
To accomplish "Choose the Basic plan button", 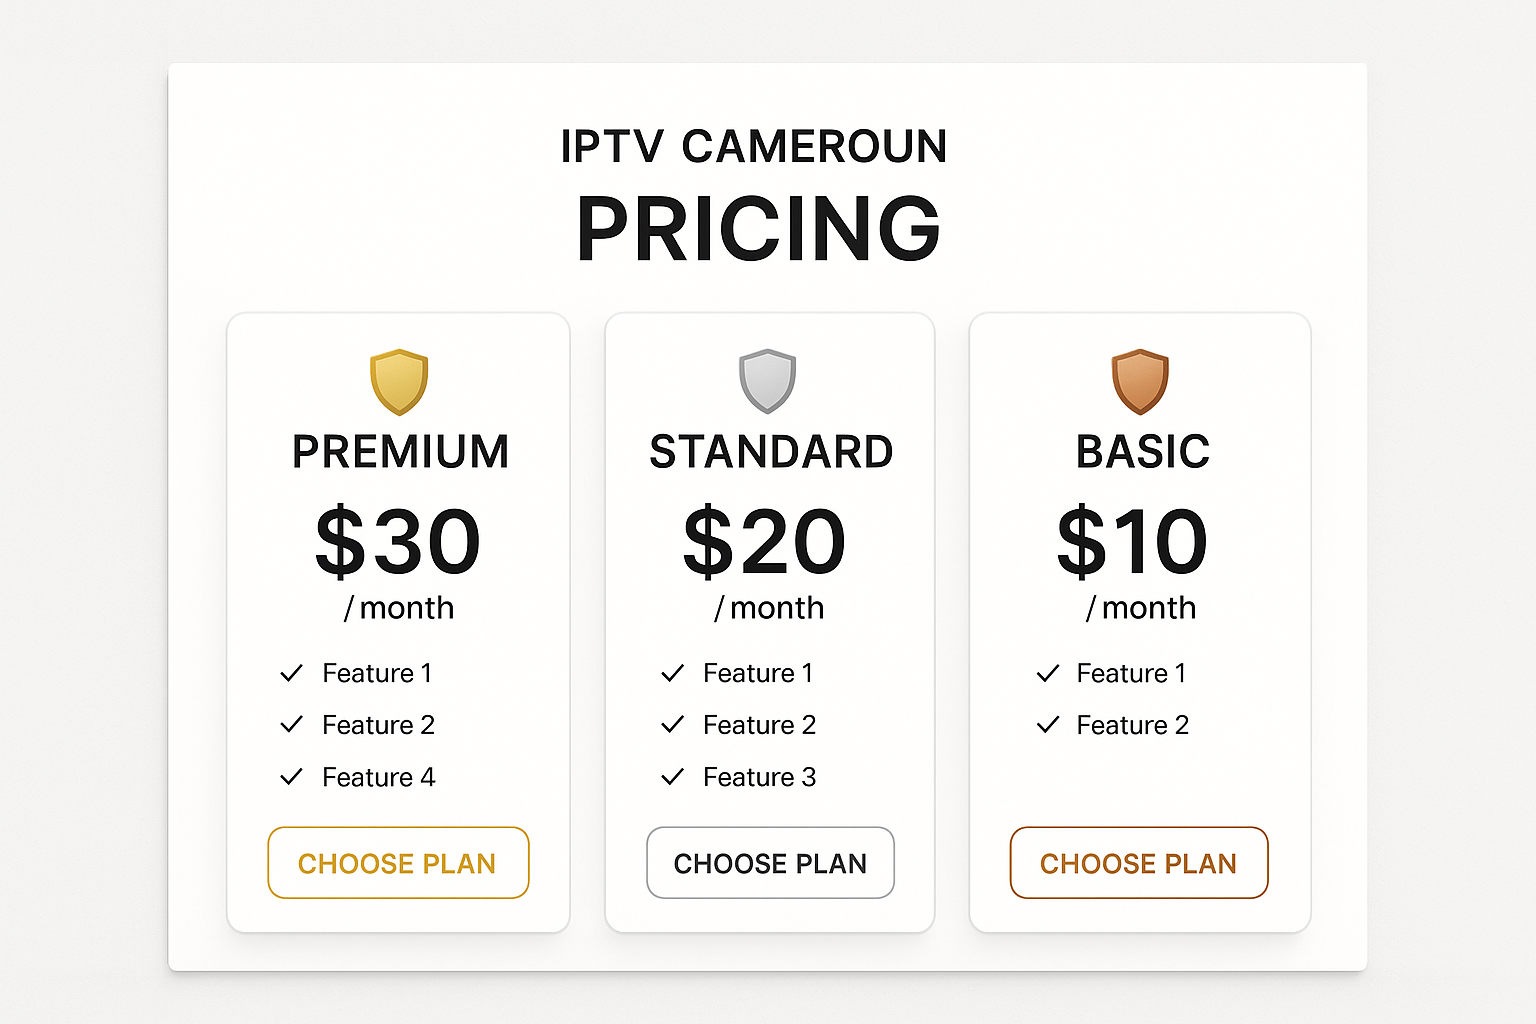I will click(1139, 863).
